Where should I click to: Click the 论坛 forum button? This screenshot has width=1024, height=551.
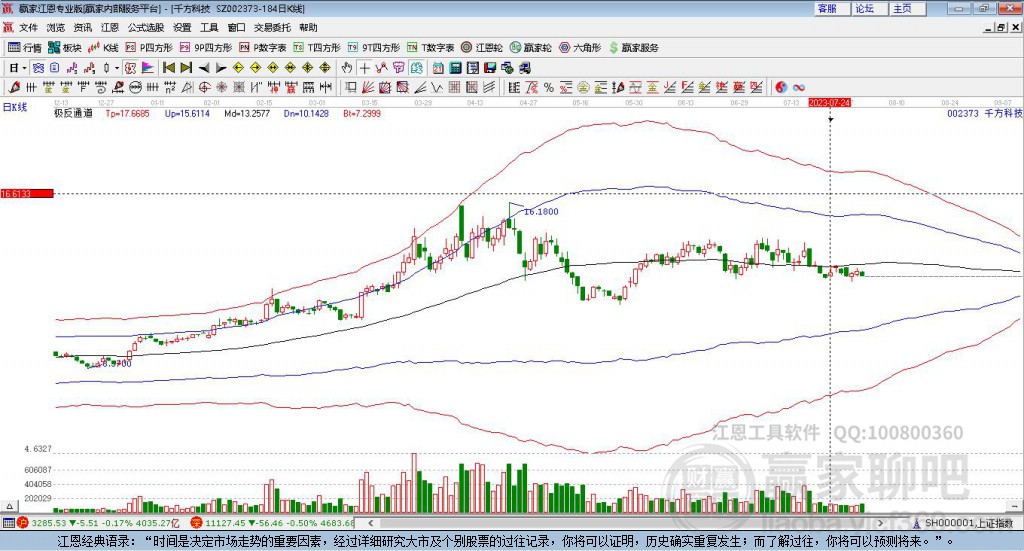[870, 8]
